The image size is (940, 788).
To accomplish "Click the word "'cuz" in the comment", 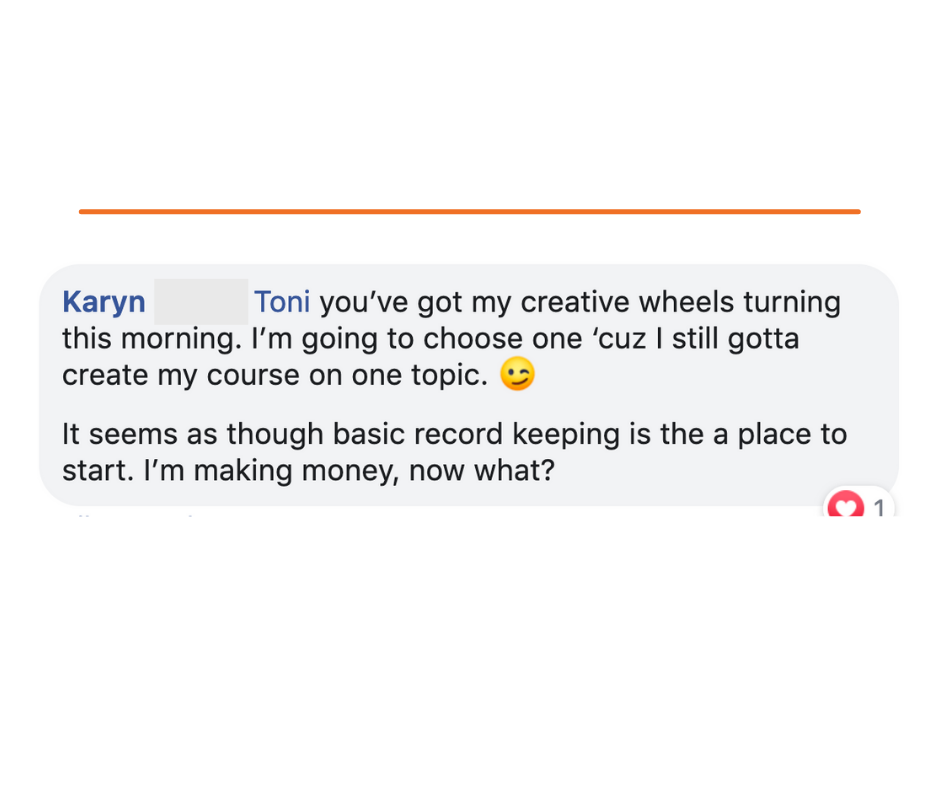I will (x=619, y=339).
